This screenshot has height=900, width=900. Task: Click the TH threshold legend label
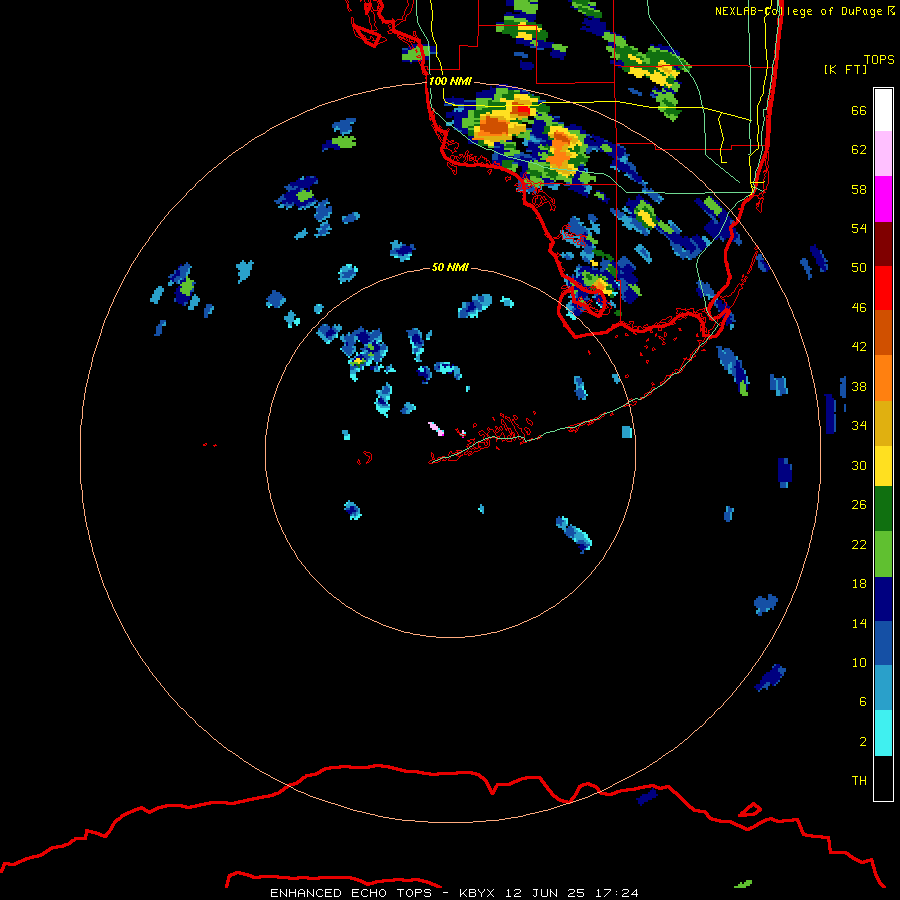pyautogui.click(x=859, y=781)
